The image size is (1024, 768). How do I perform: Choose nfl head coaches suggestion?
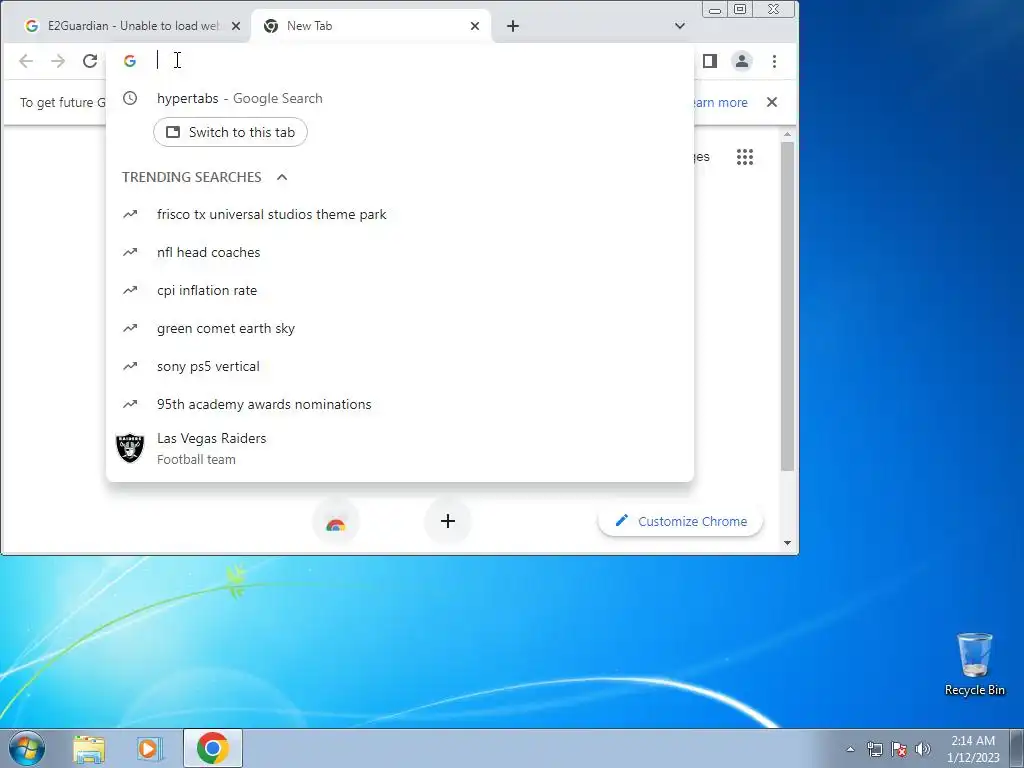click(400, 253)
